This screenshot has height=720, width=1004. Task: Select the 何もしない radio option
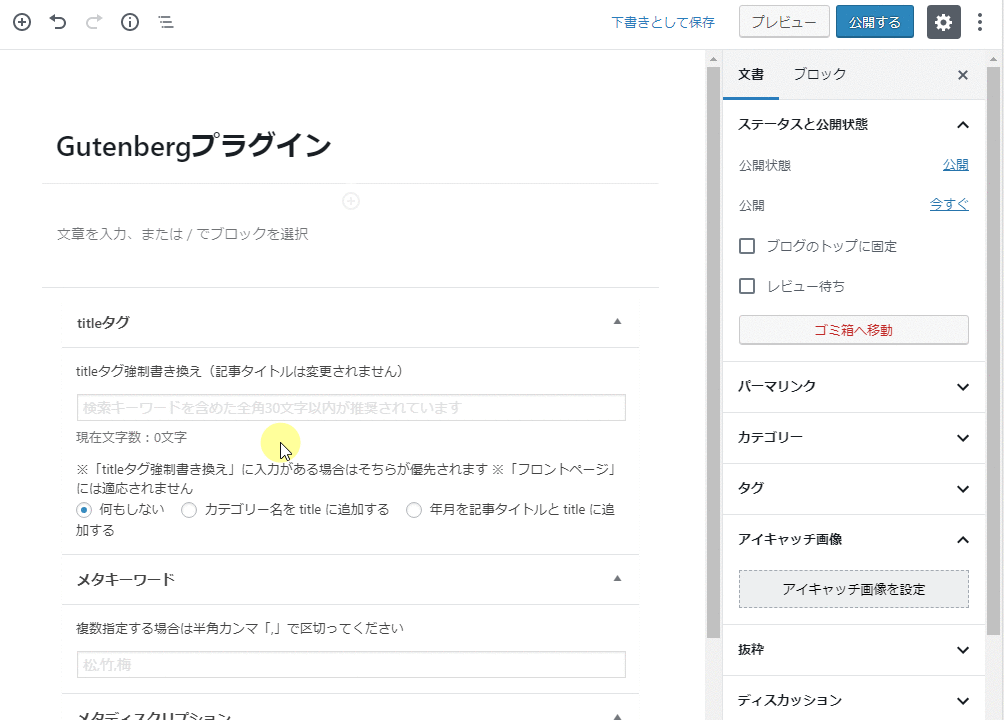[84, 510]
